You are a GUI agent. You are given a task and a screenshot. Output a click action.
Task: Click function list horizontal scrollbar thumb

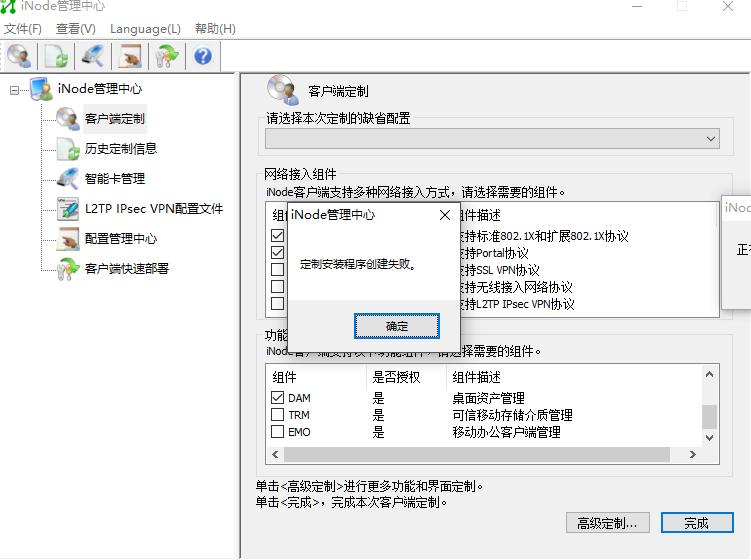[x=477, y=454]
